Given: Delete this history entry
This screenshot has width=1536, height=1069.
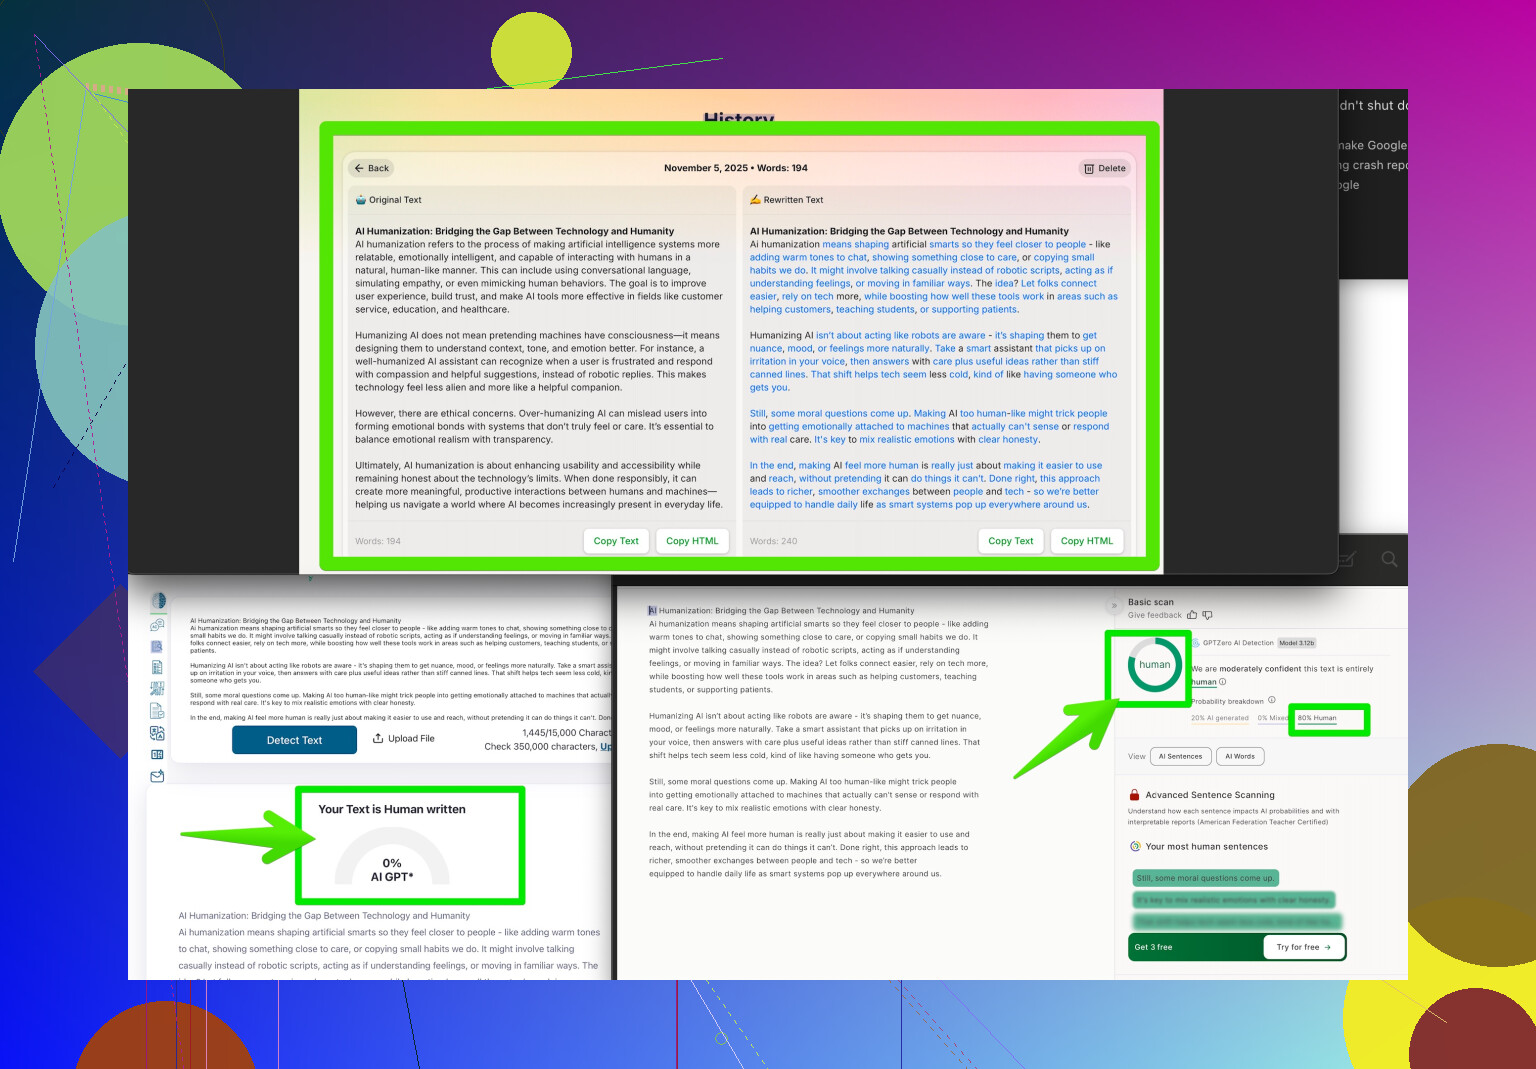Looking at the screenshot, I should tap(1104, 168).
